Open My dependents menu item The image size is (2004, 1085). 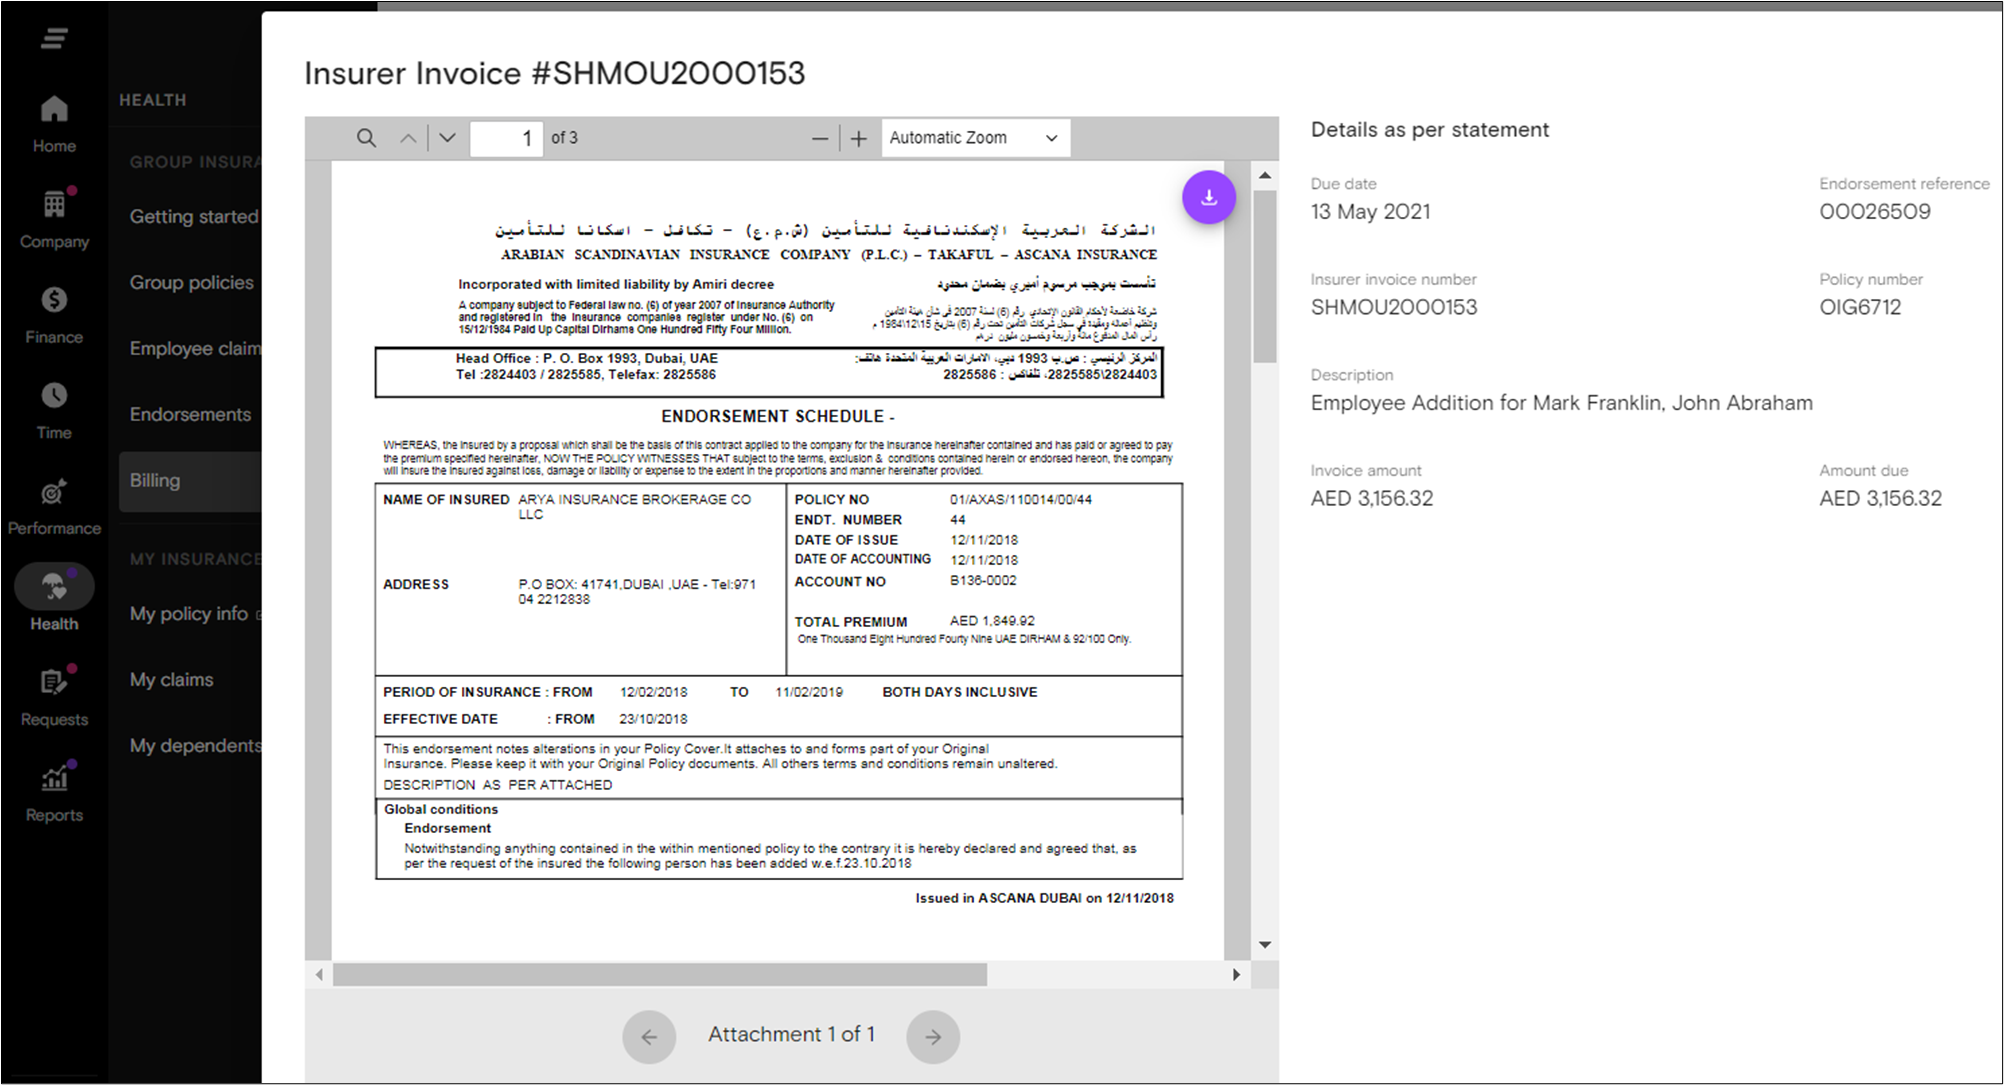tap(194, 745)
